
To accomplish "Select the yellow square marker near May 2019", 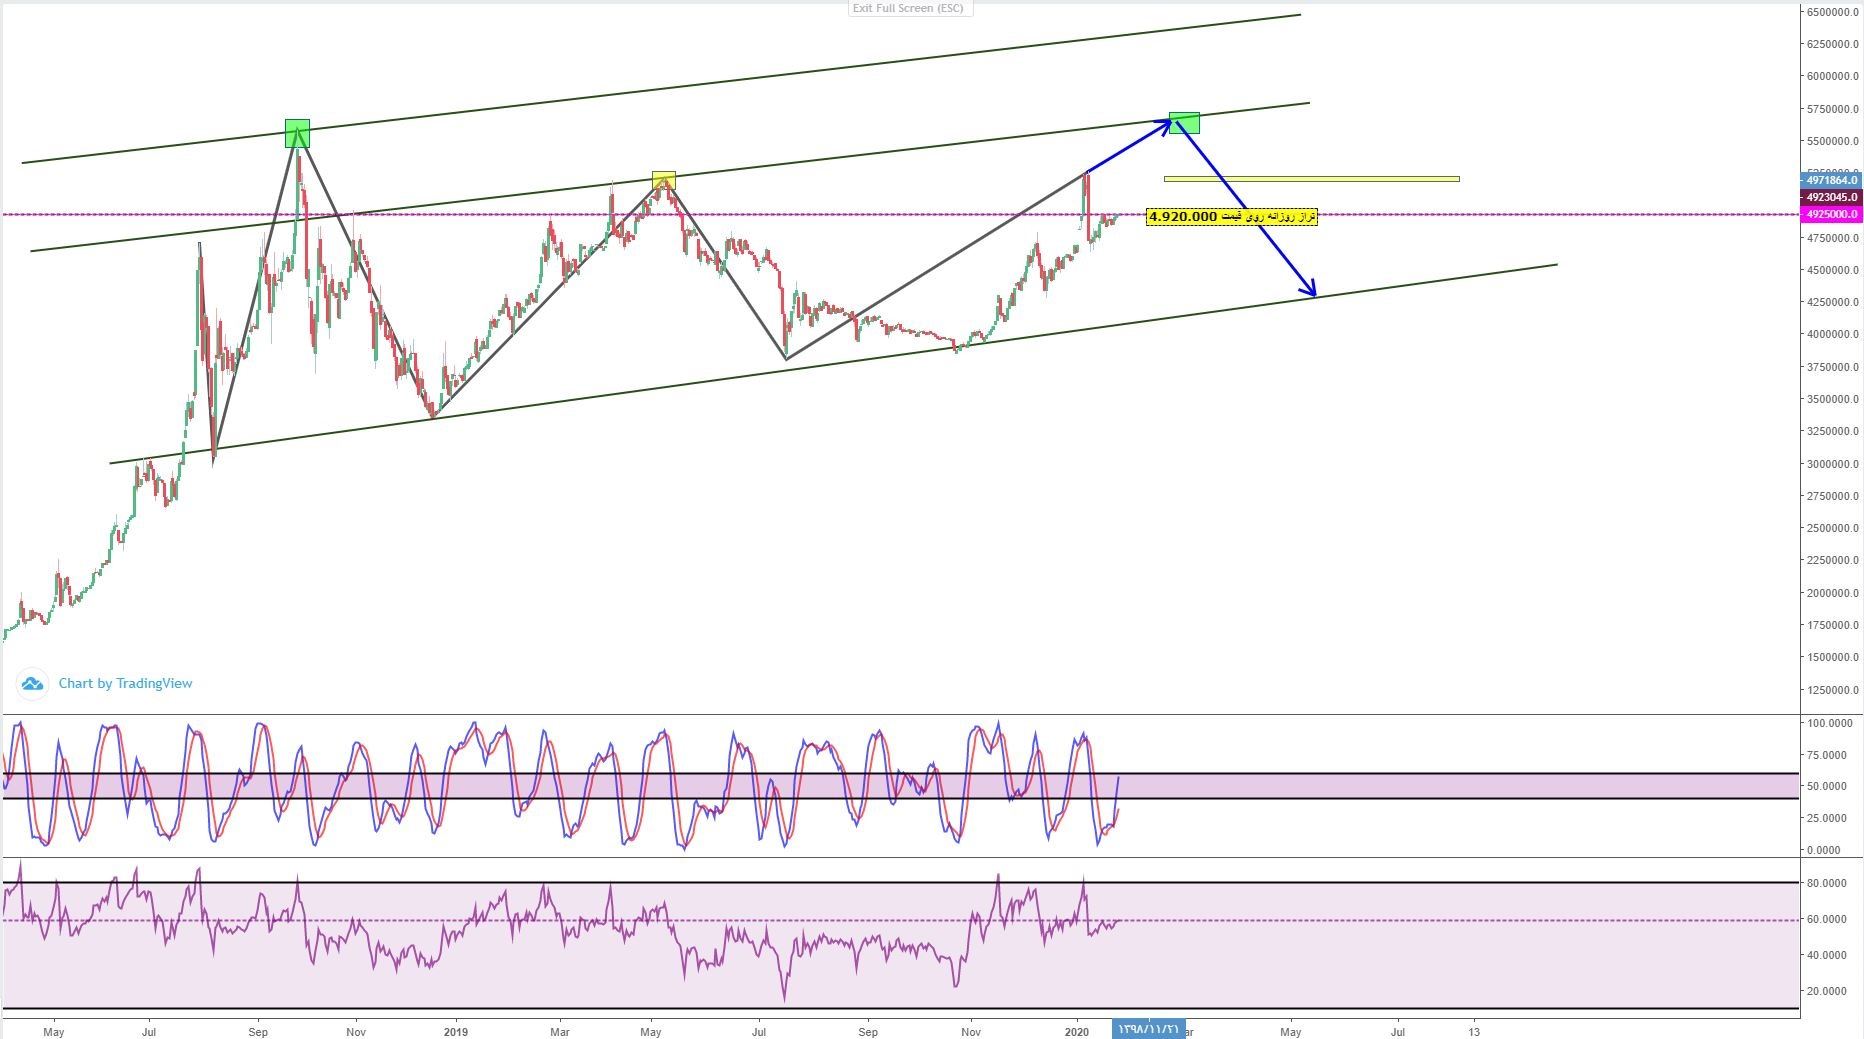I will pos(664,181).
